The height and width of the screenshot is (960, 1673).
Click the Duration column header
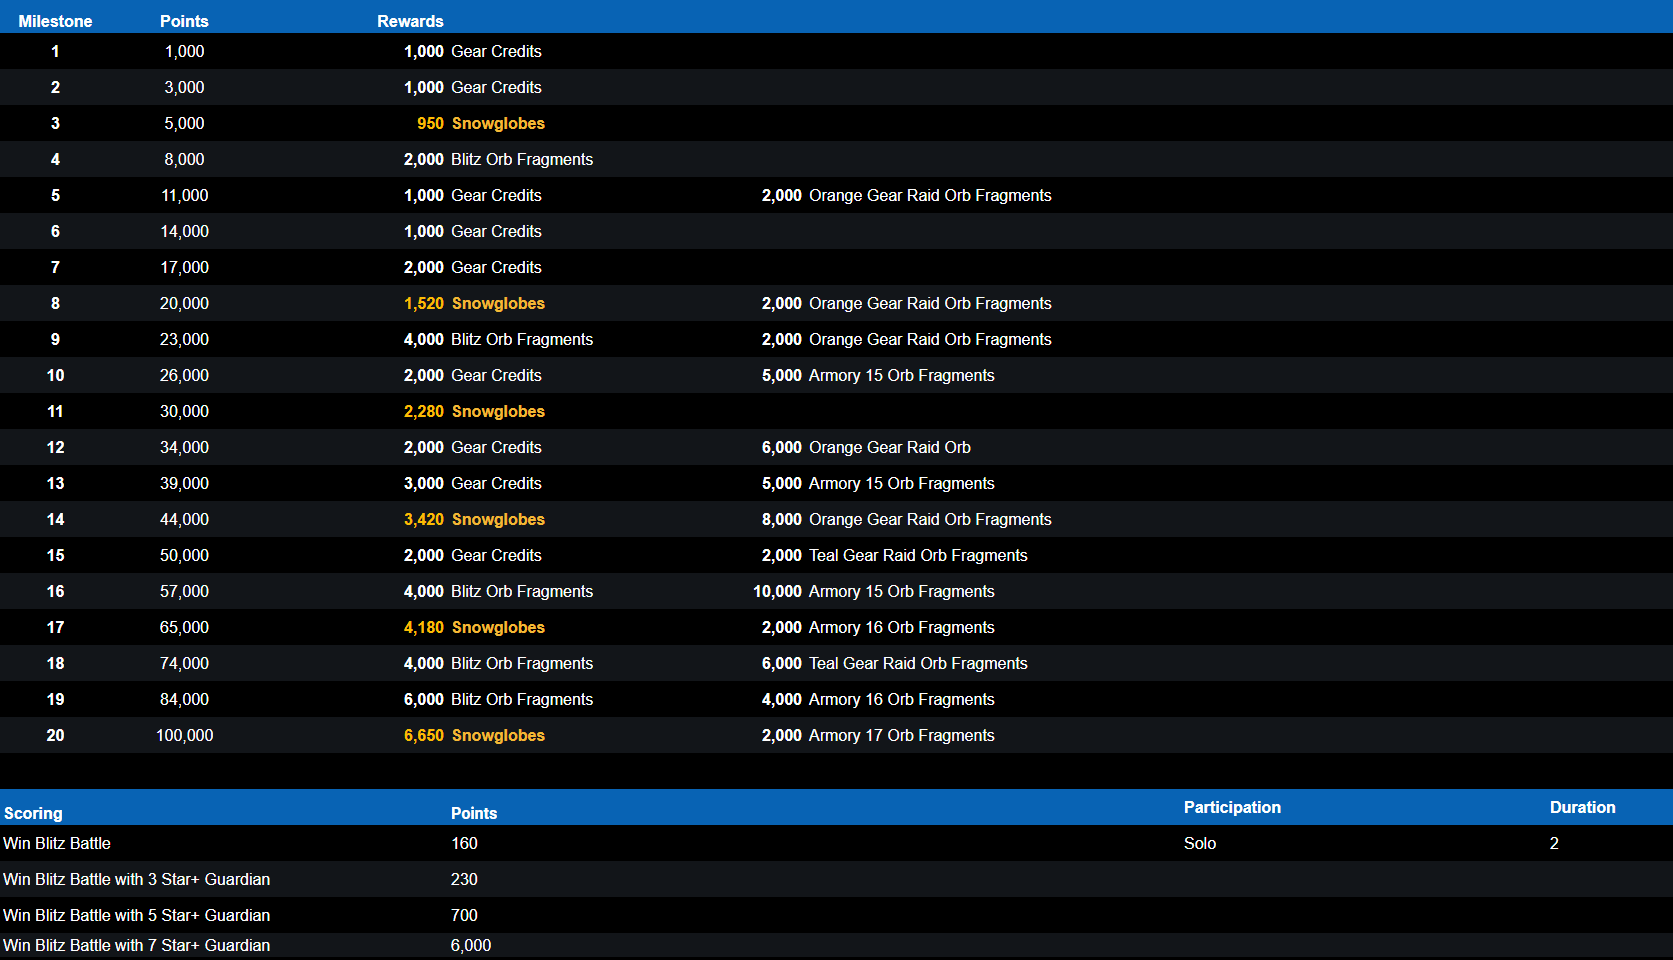pos(1582,807)
